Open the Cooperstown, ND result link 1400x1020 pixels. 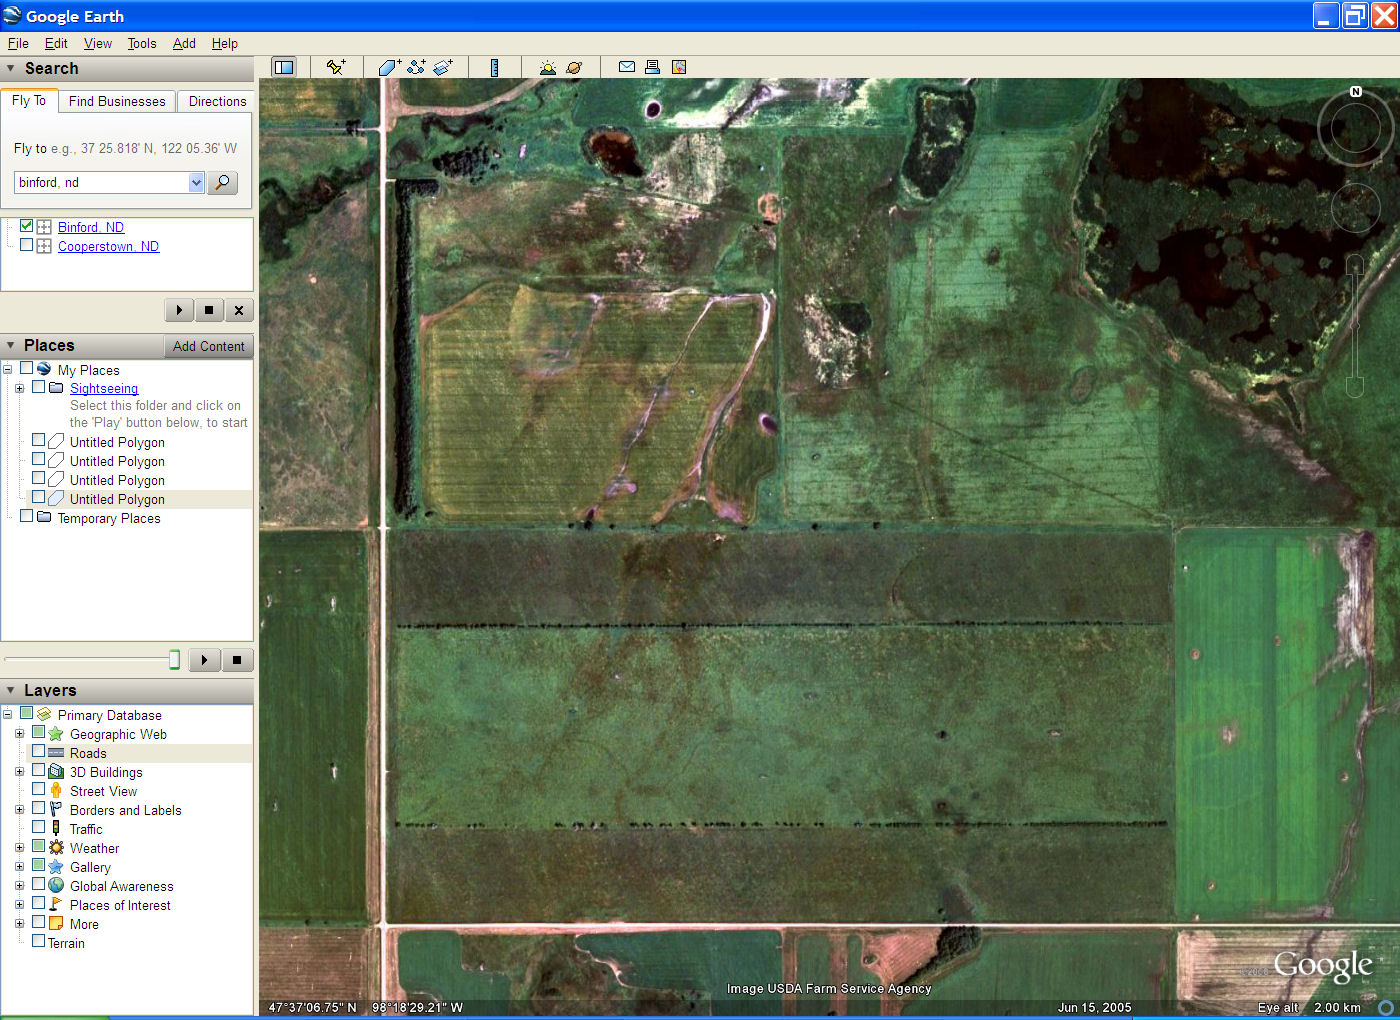[x=108, y=246]
